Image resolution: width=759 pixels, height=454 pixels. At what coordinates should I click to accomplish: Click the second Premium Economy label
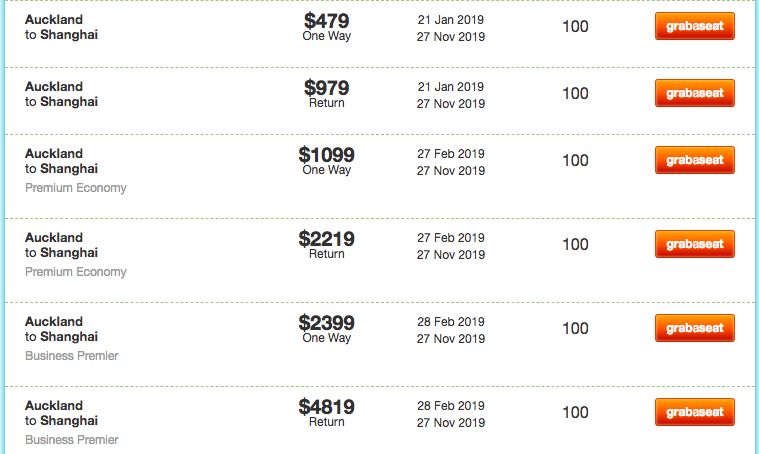[x=76, y=272]
